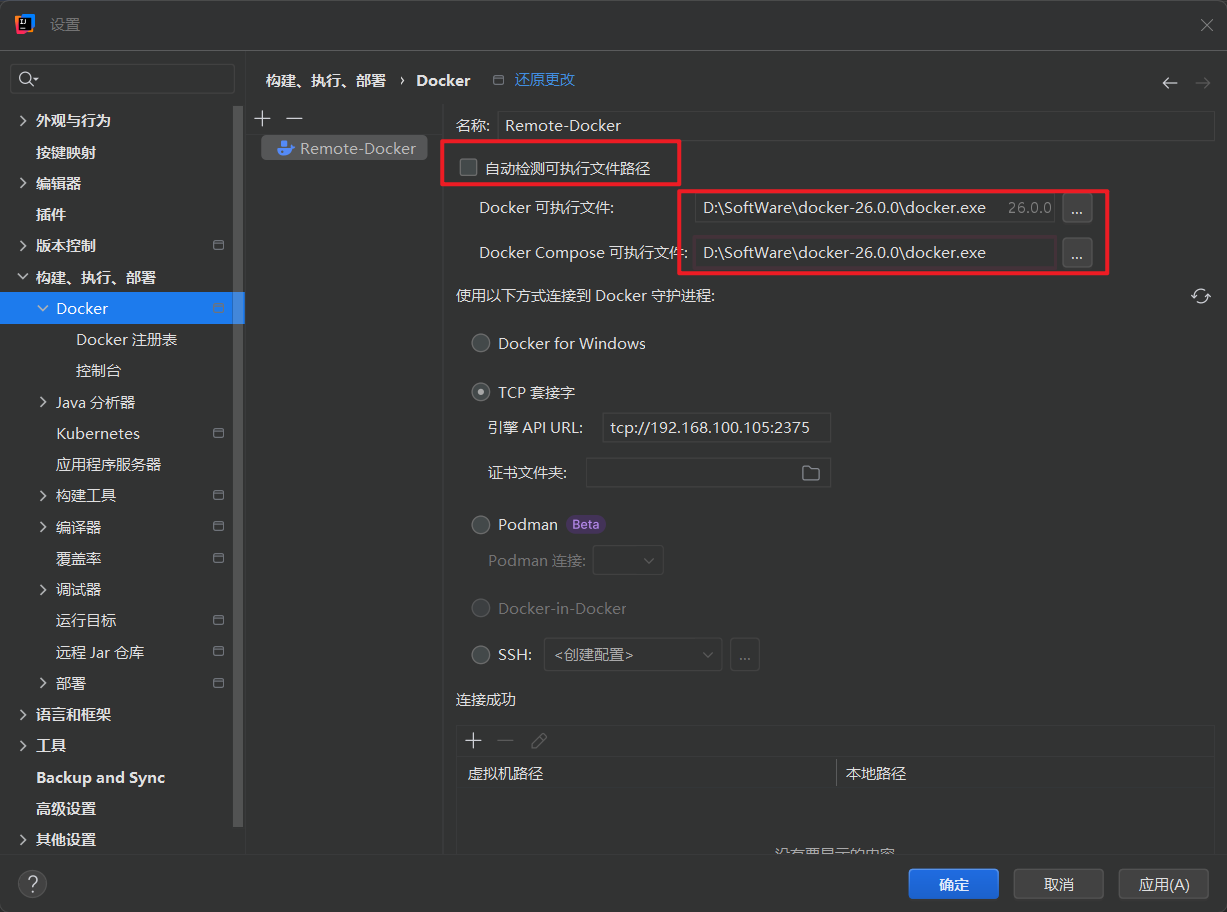
Task: Expand Java 分析器 tree node
Action: pyautogui.click(x=43, y=402)
